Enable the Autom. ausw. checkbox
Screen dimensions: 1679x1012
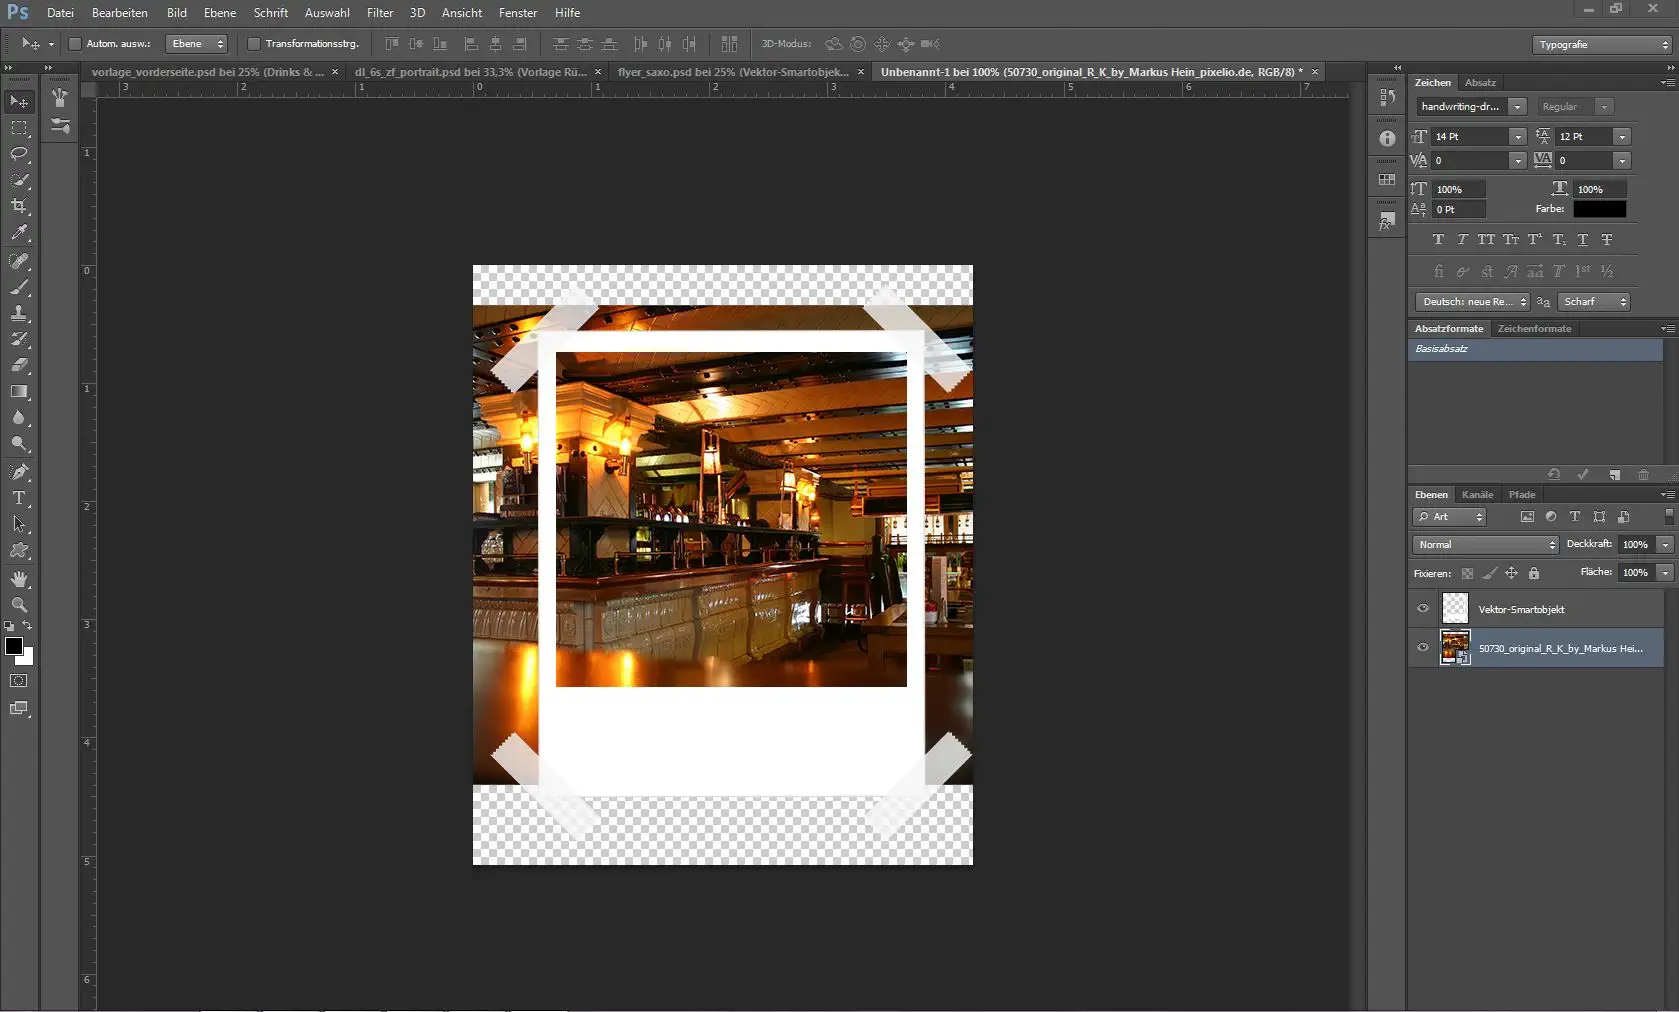[75, 44]
